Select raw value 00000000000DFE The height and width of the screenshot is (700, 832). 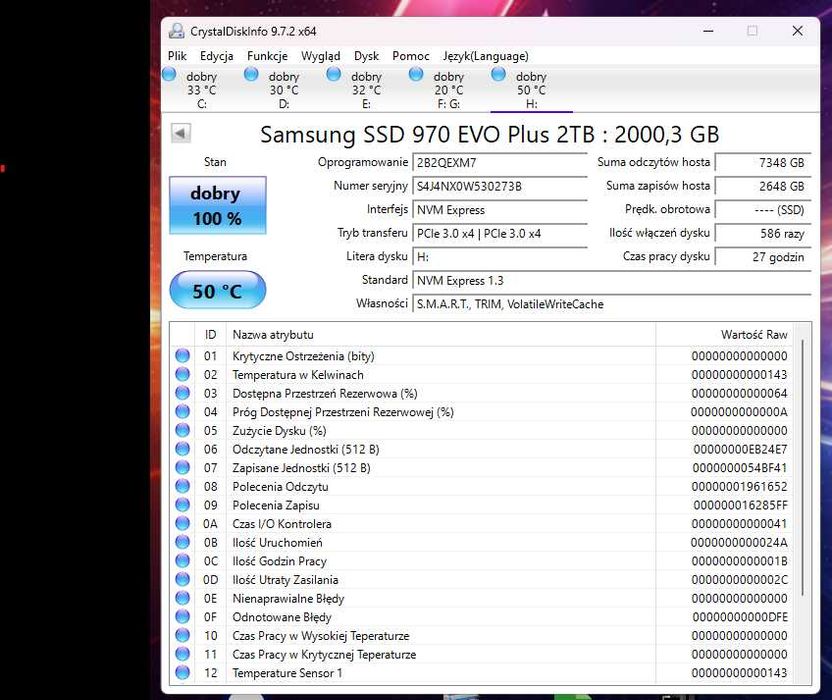click(740, 617)
